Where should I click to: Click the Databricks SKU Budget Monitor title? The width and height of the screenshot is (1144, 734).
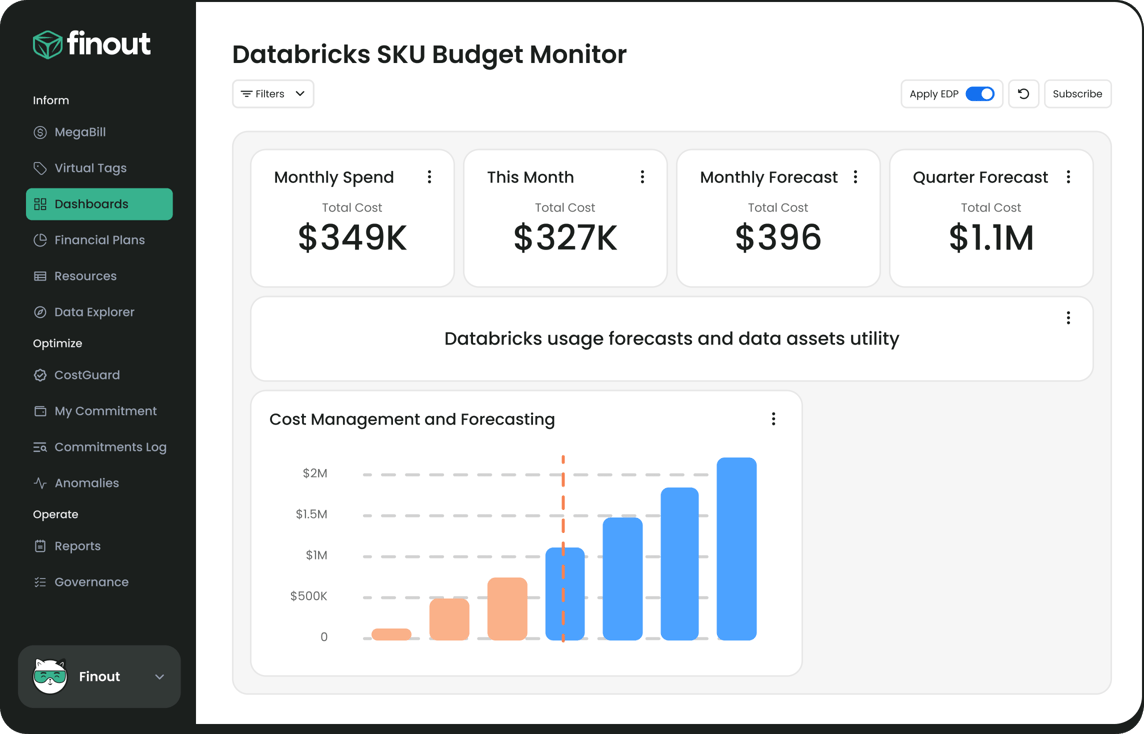(x=429, y=55)
